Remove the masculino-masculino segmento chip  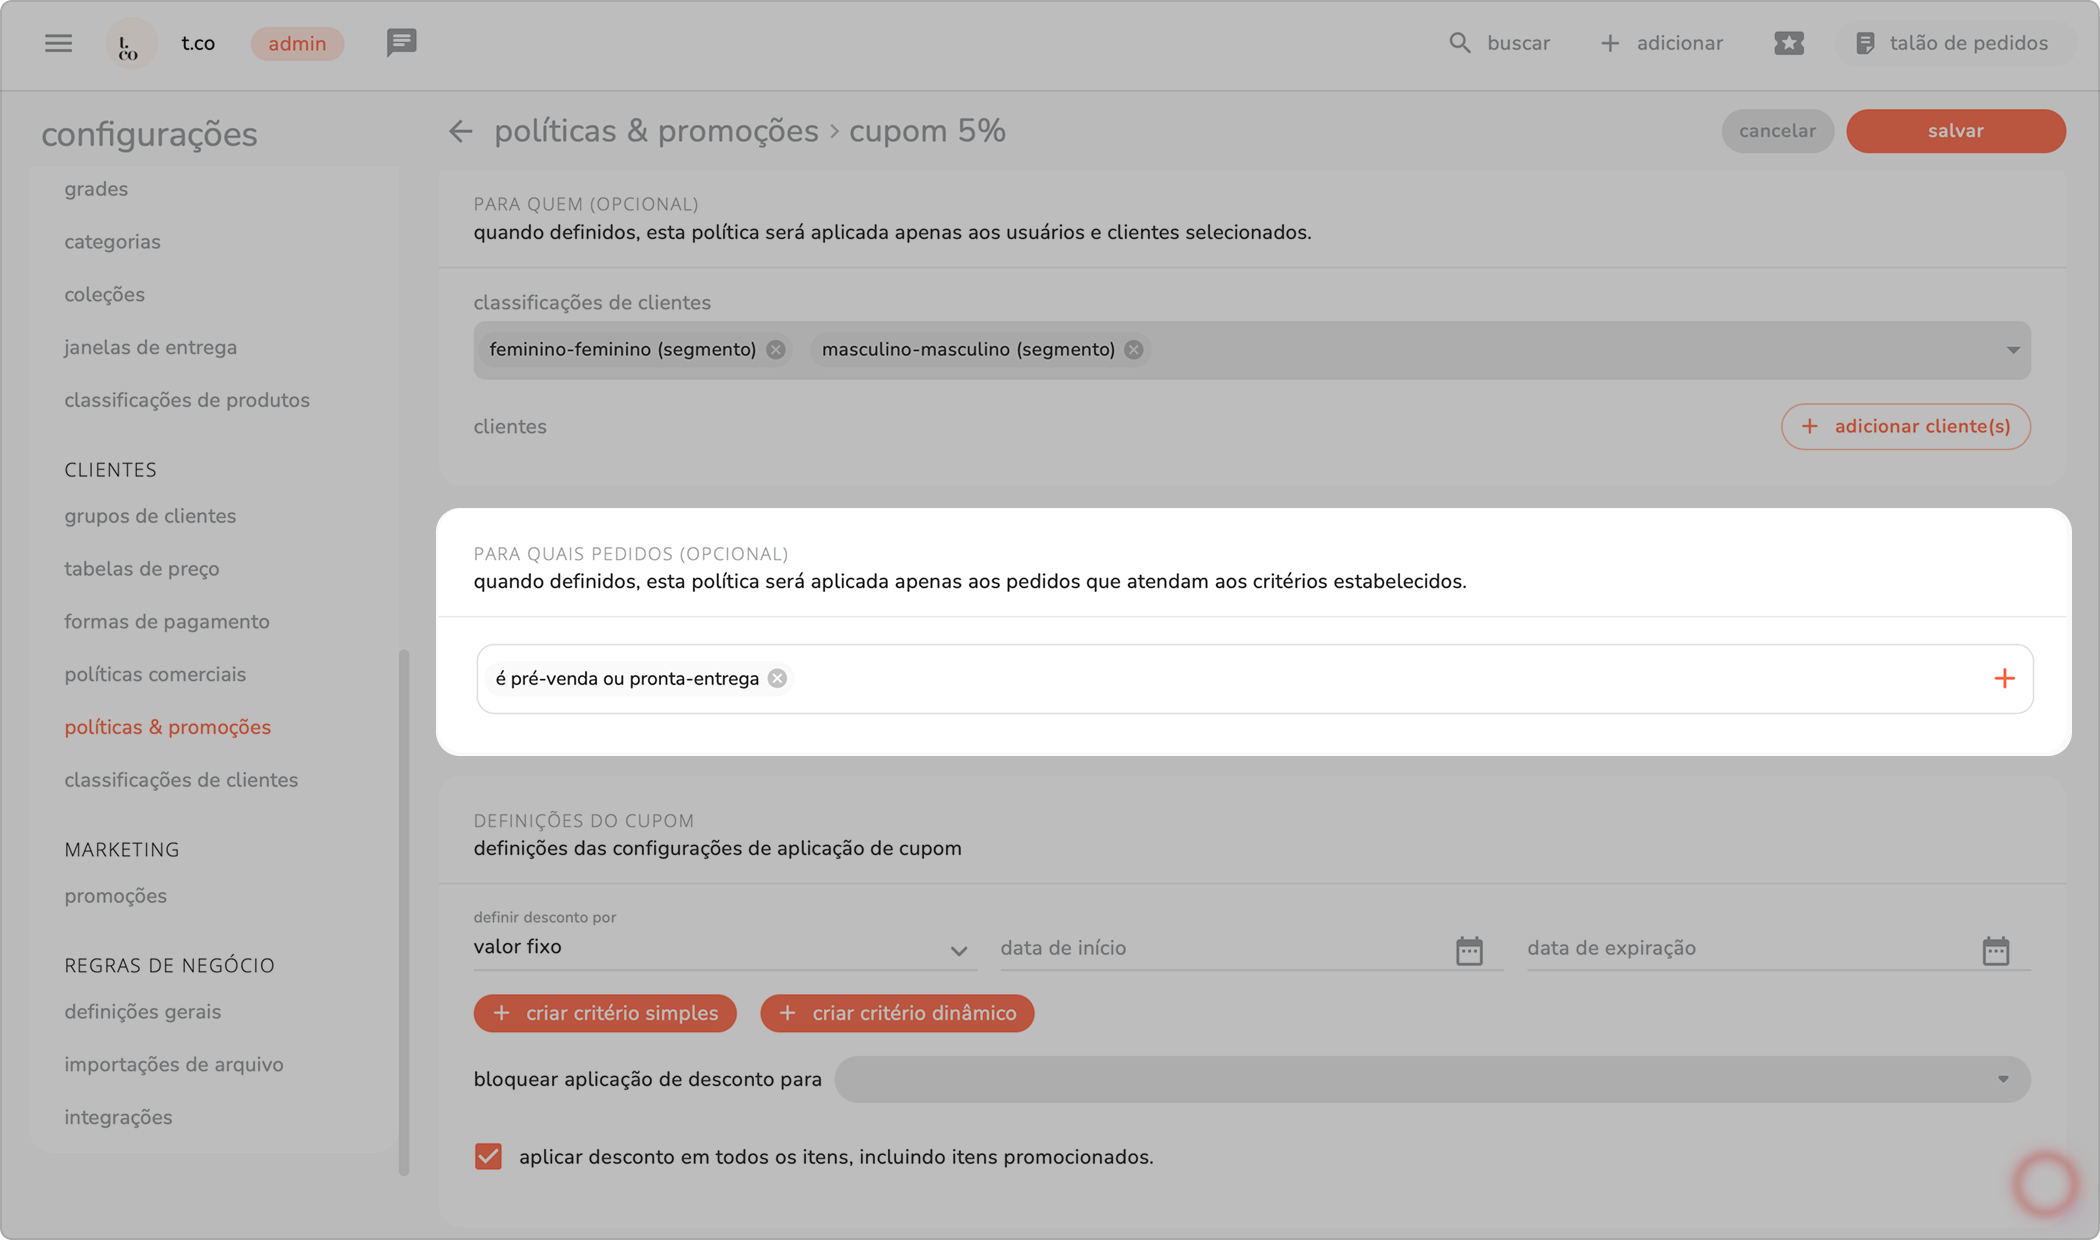click(1133, 350)
